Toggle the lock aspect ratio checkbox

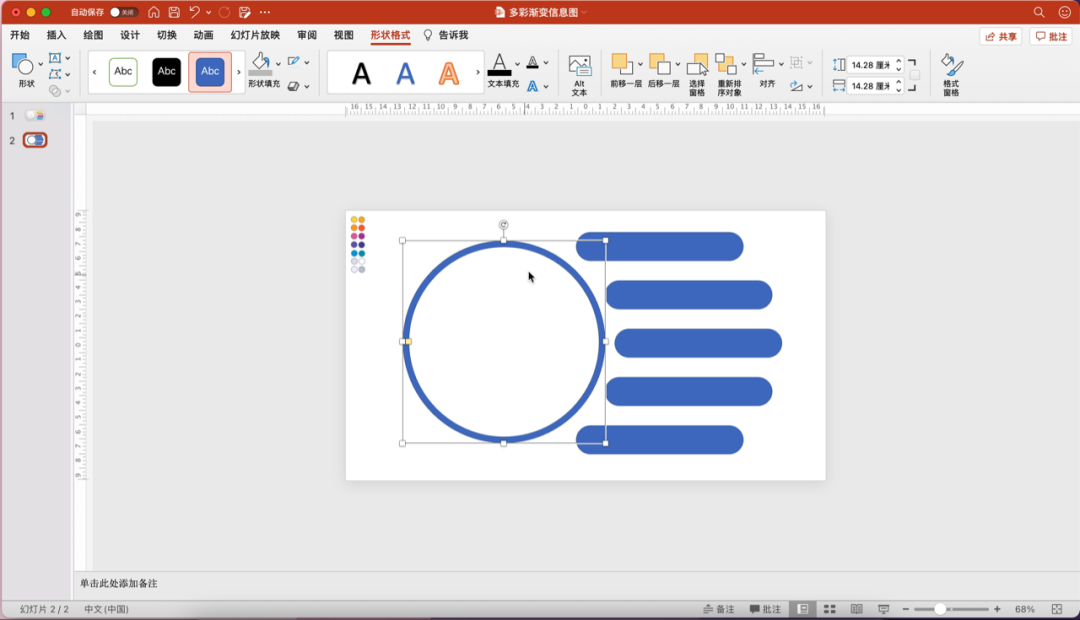[914, 75]
